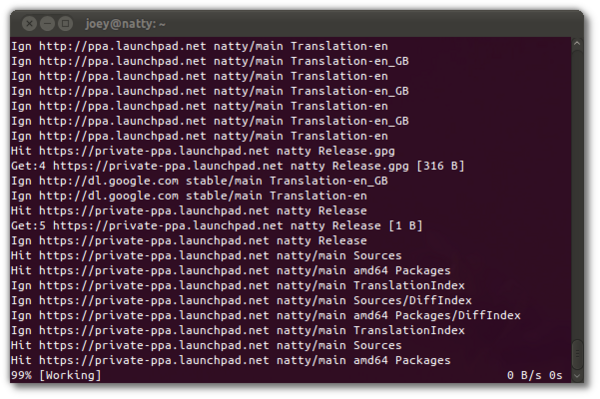This screenshot has height=399, width=600.
Task: Click the Sources/DiffIndex line
Action: tap(241, 301)
